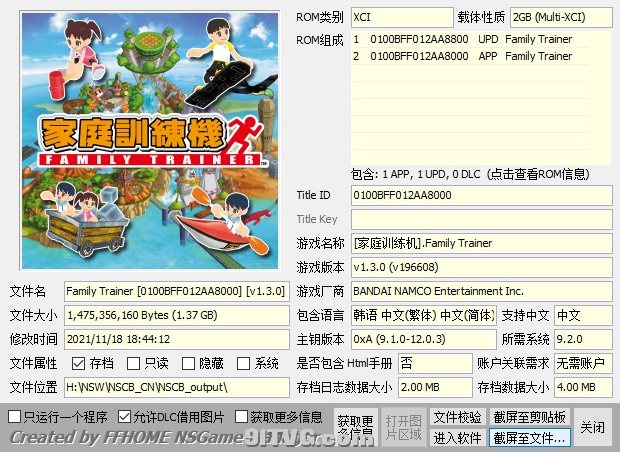Click the ROM类别 field showing XCI
The height and width of the screenshot is (452, 620).
pyautogui.click(x=402, y=17)
